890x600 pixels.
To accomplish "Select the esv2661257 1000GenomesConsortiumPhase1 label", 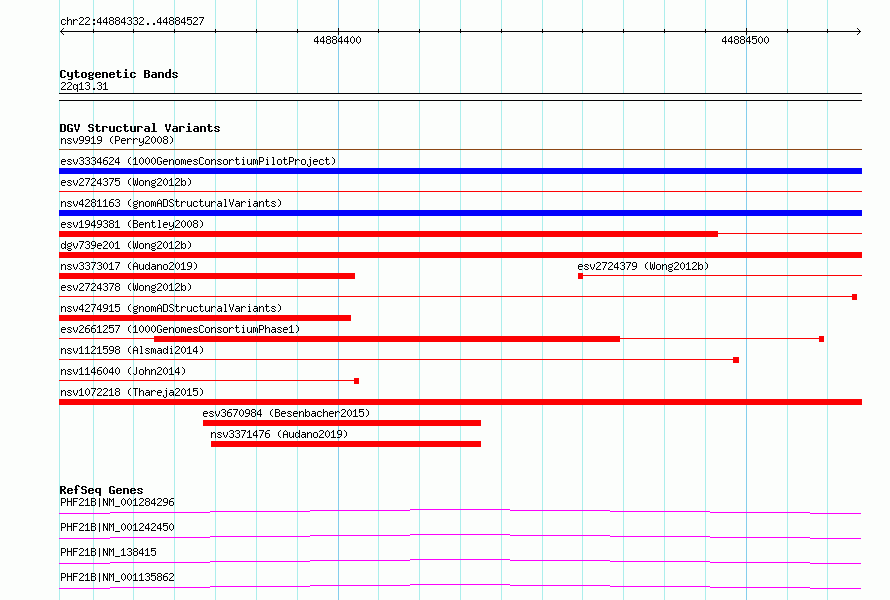I will click(x=180, y=329).
